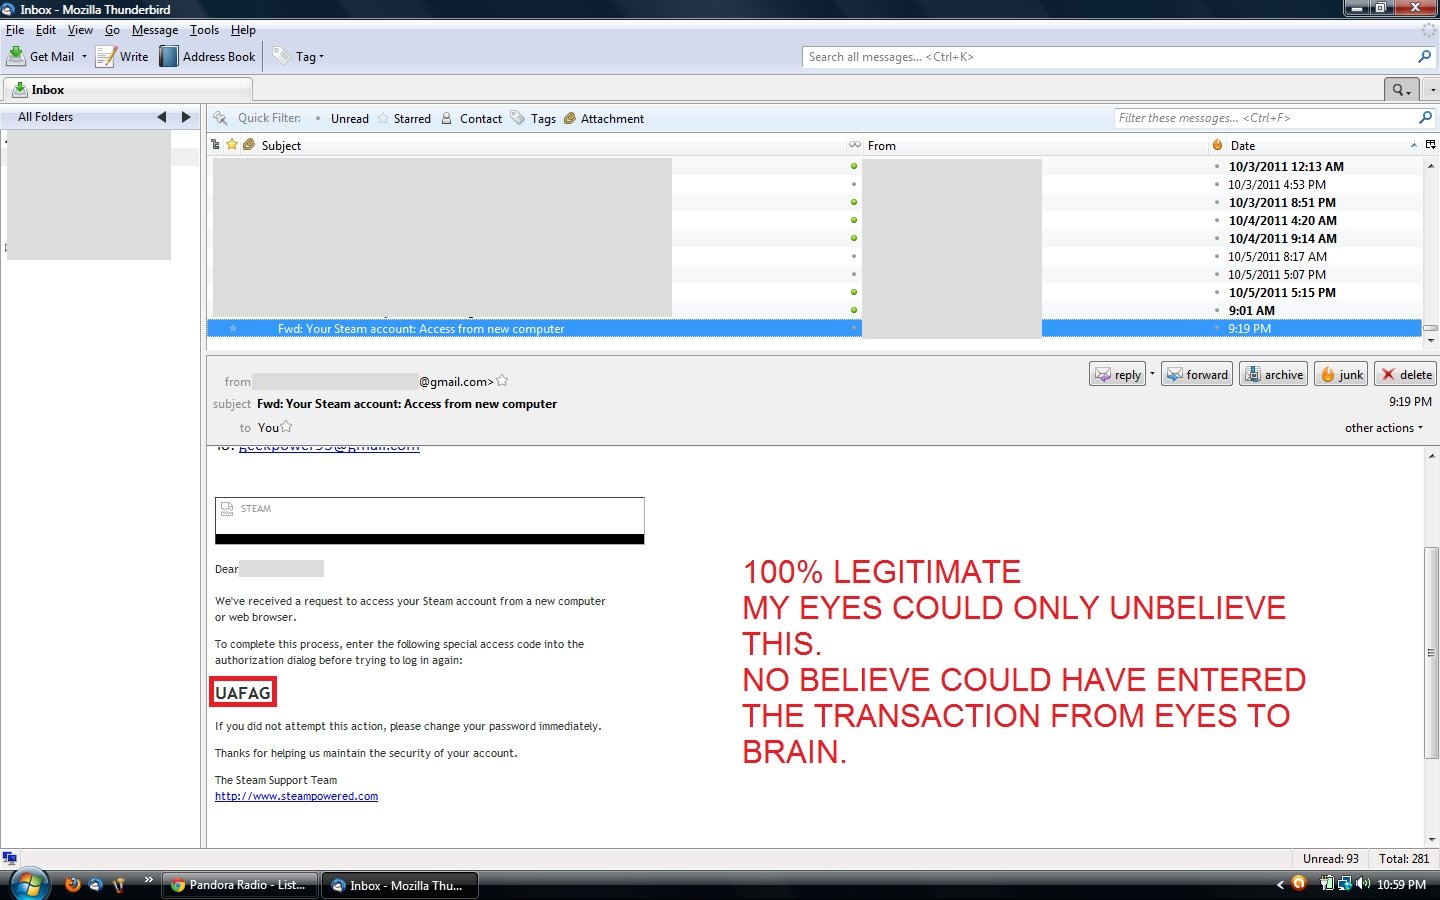
Task: Open the steampowered.com link
Action: [296, 797]
